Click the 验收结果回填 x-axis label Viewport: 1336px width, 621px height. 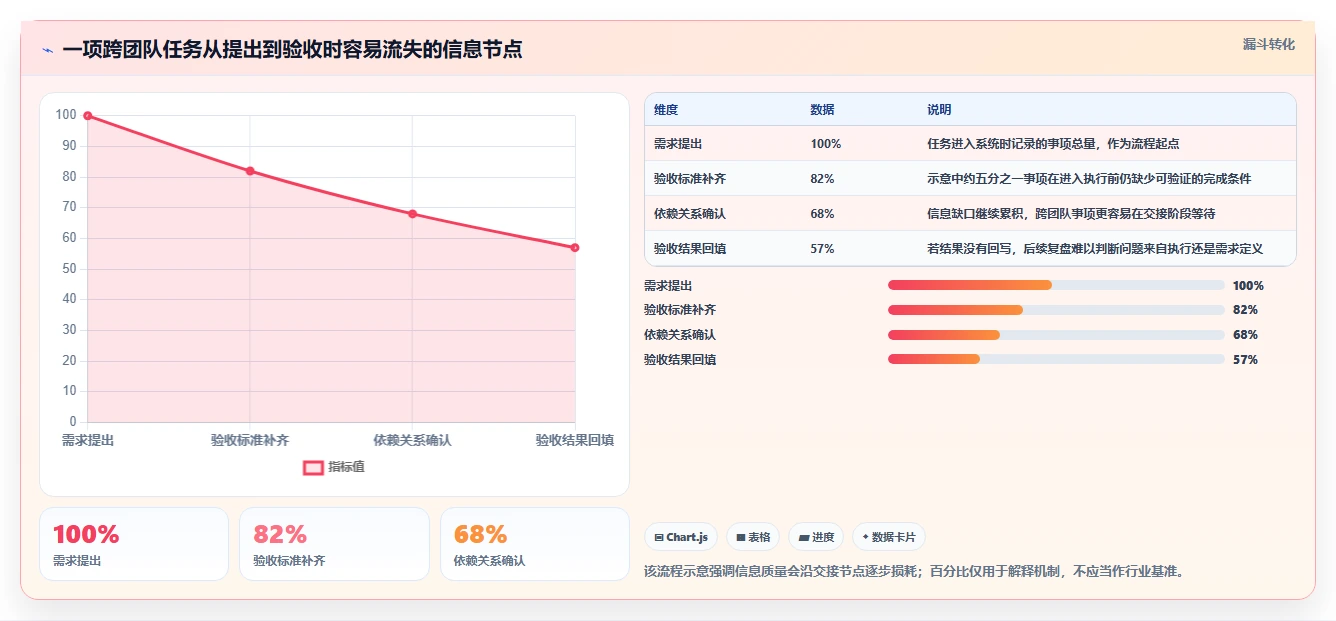click(575, 440)
